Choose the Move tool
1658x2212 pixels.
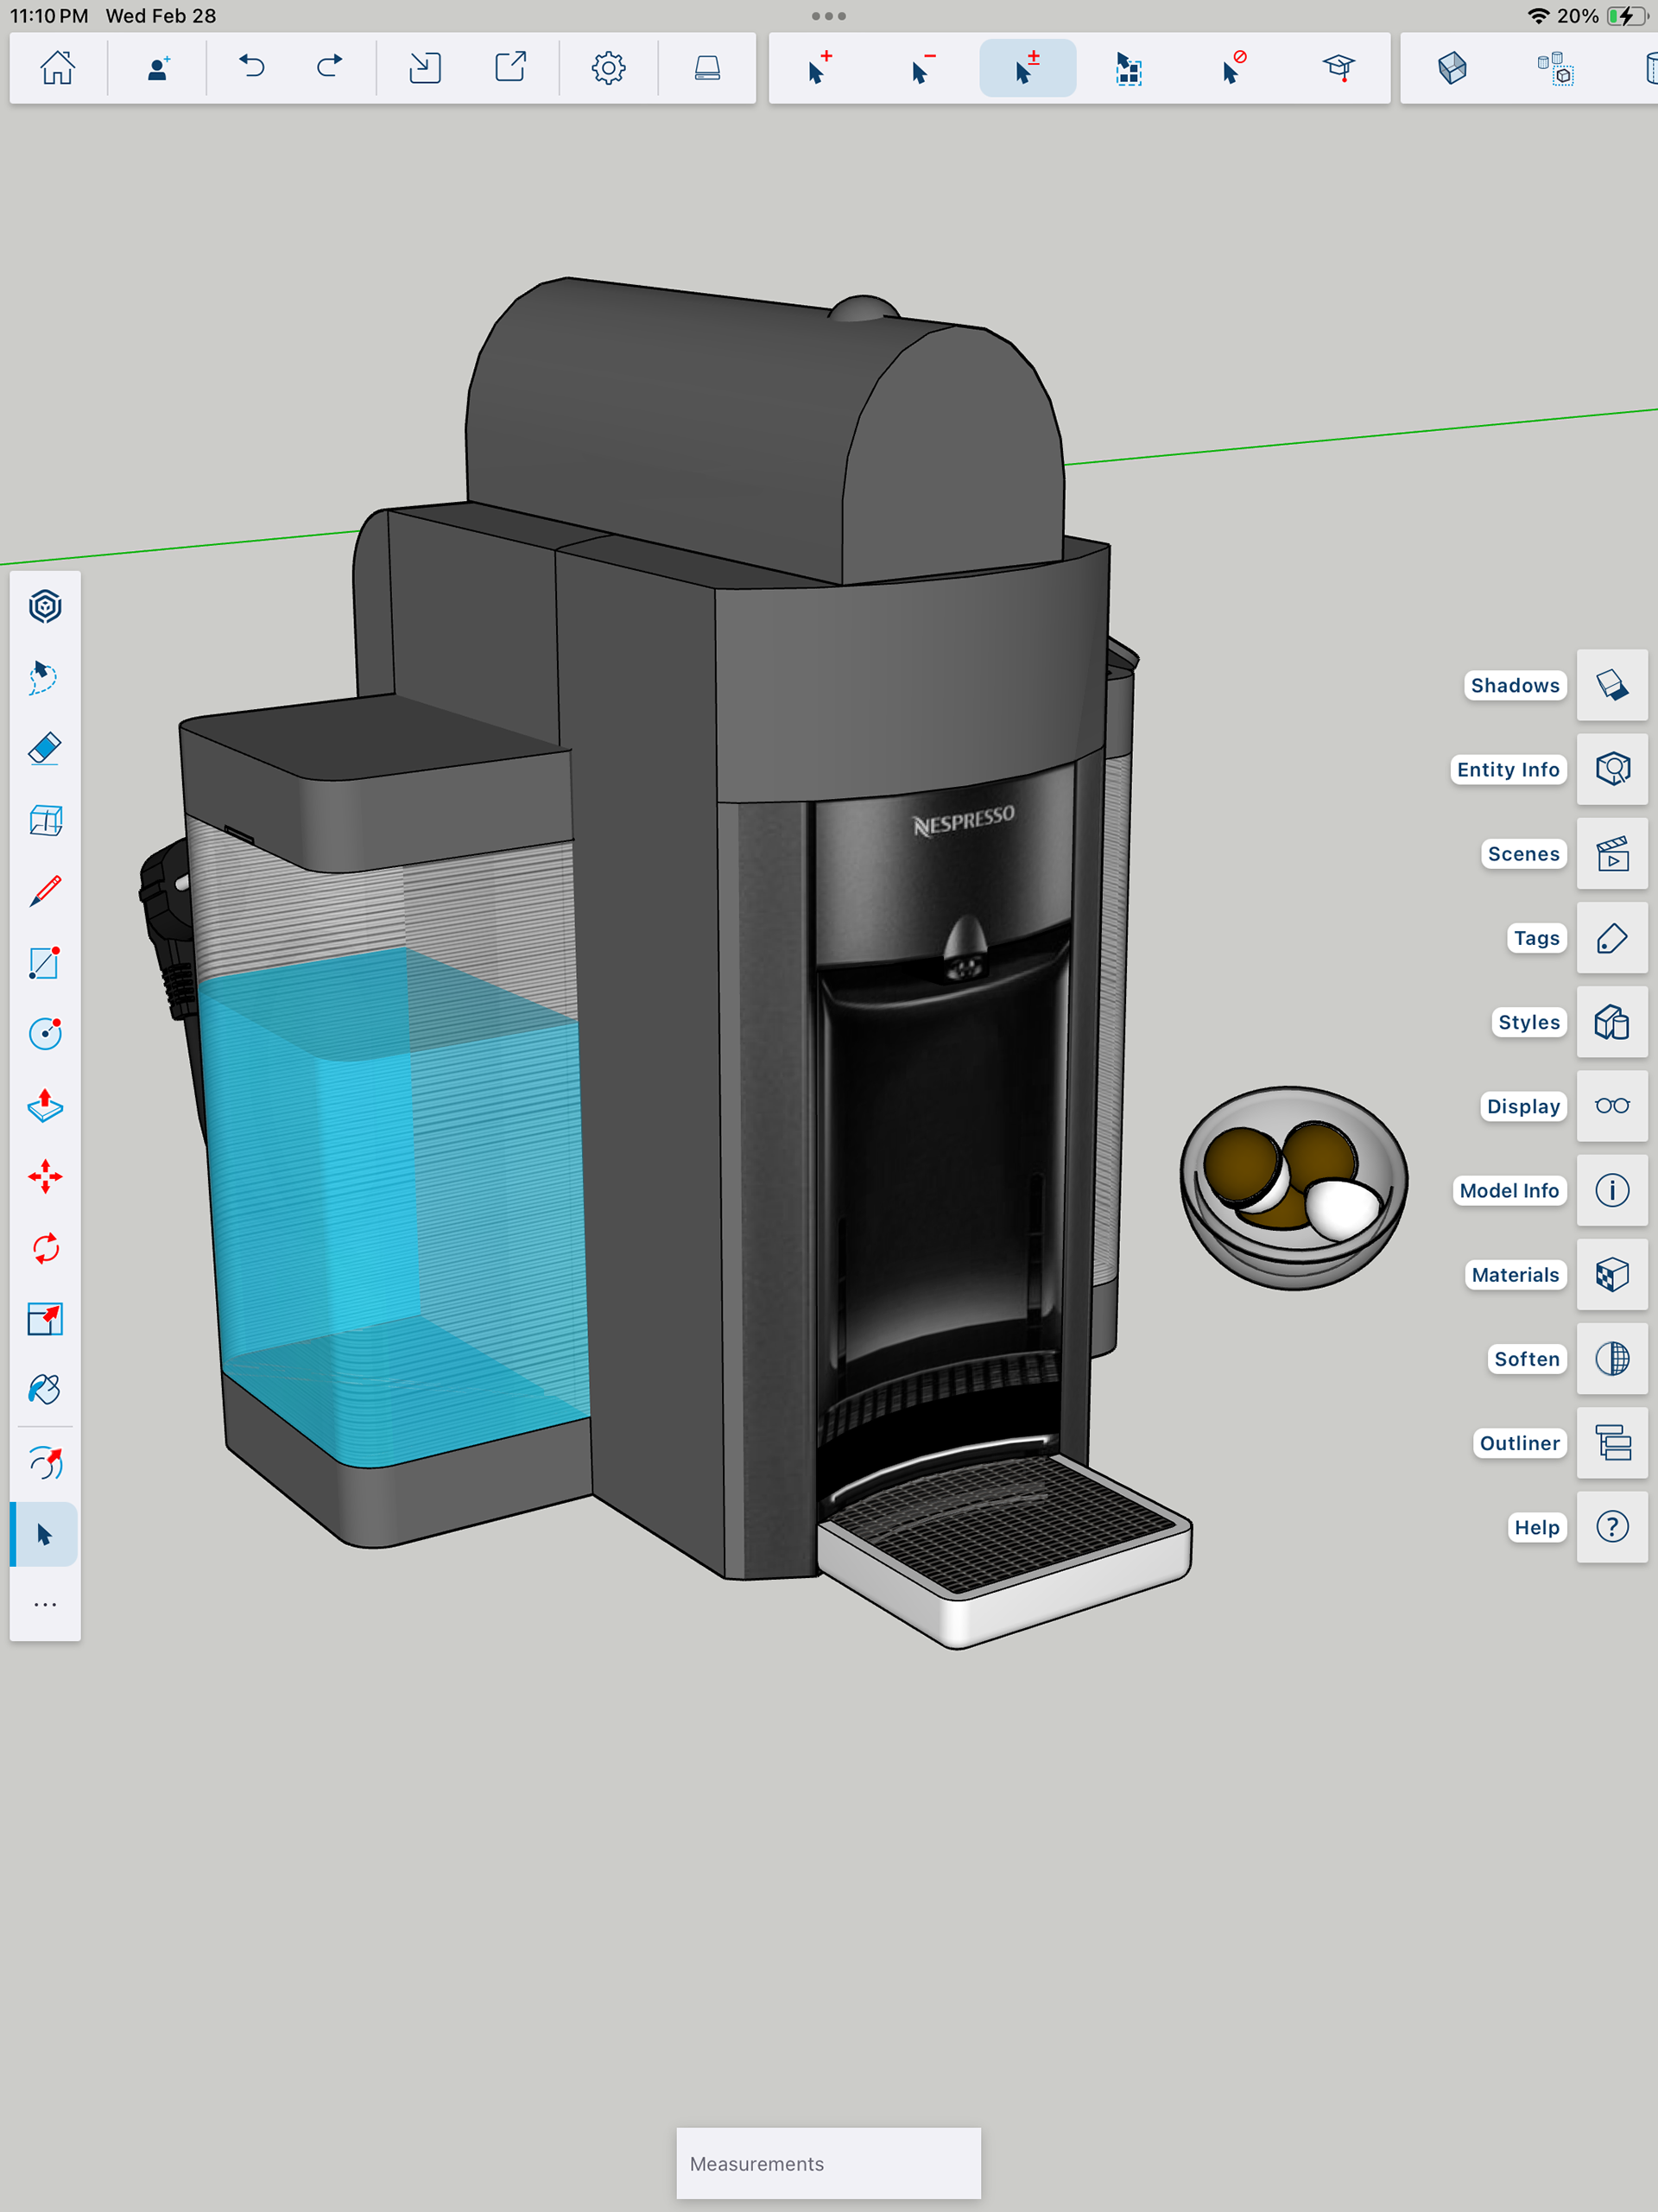[45, 1176]
